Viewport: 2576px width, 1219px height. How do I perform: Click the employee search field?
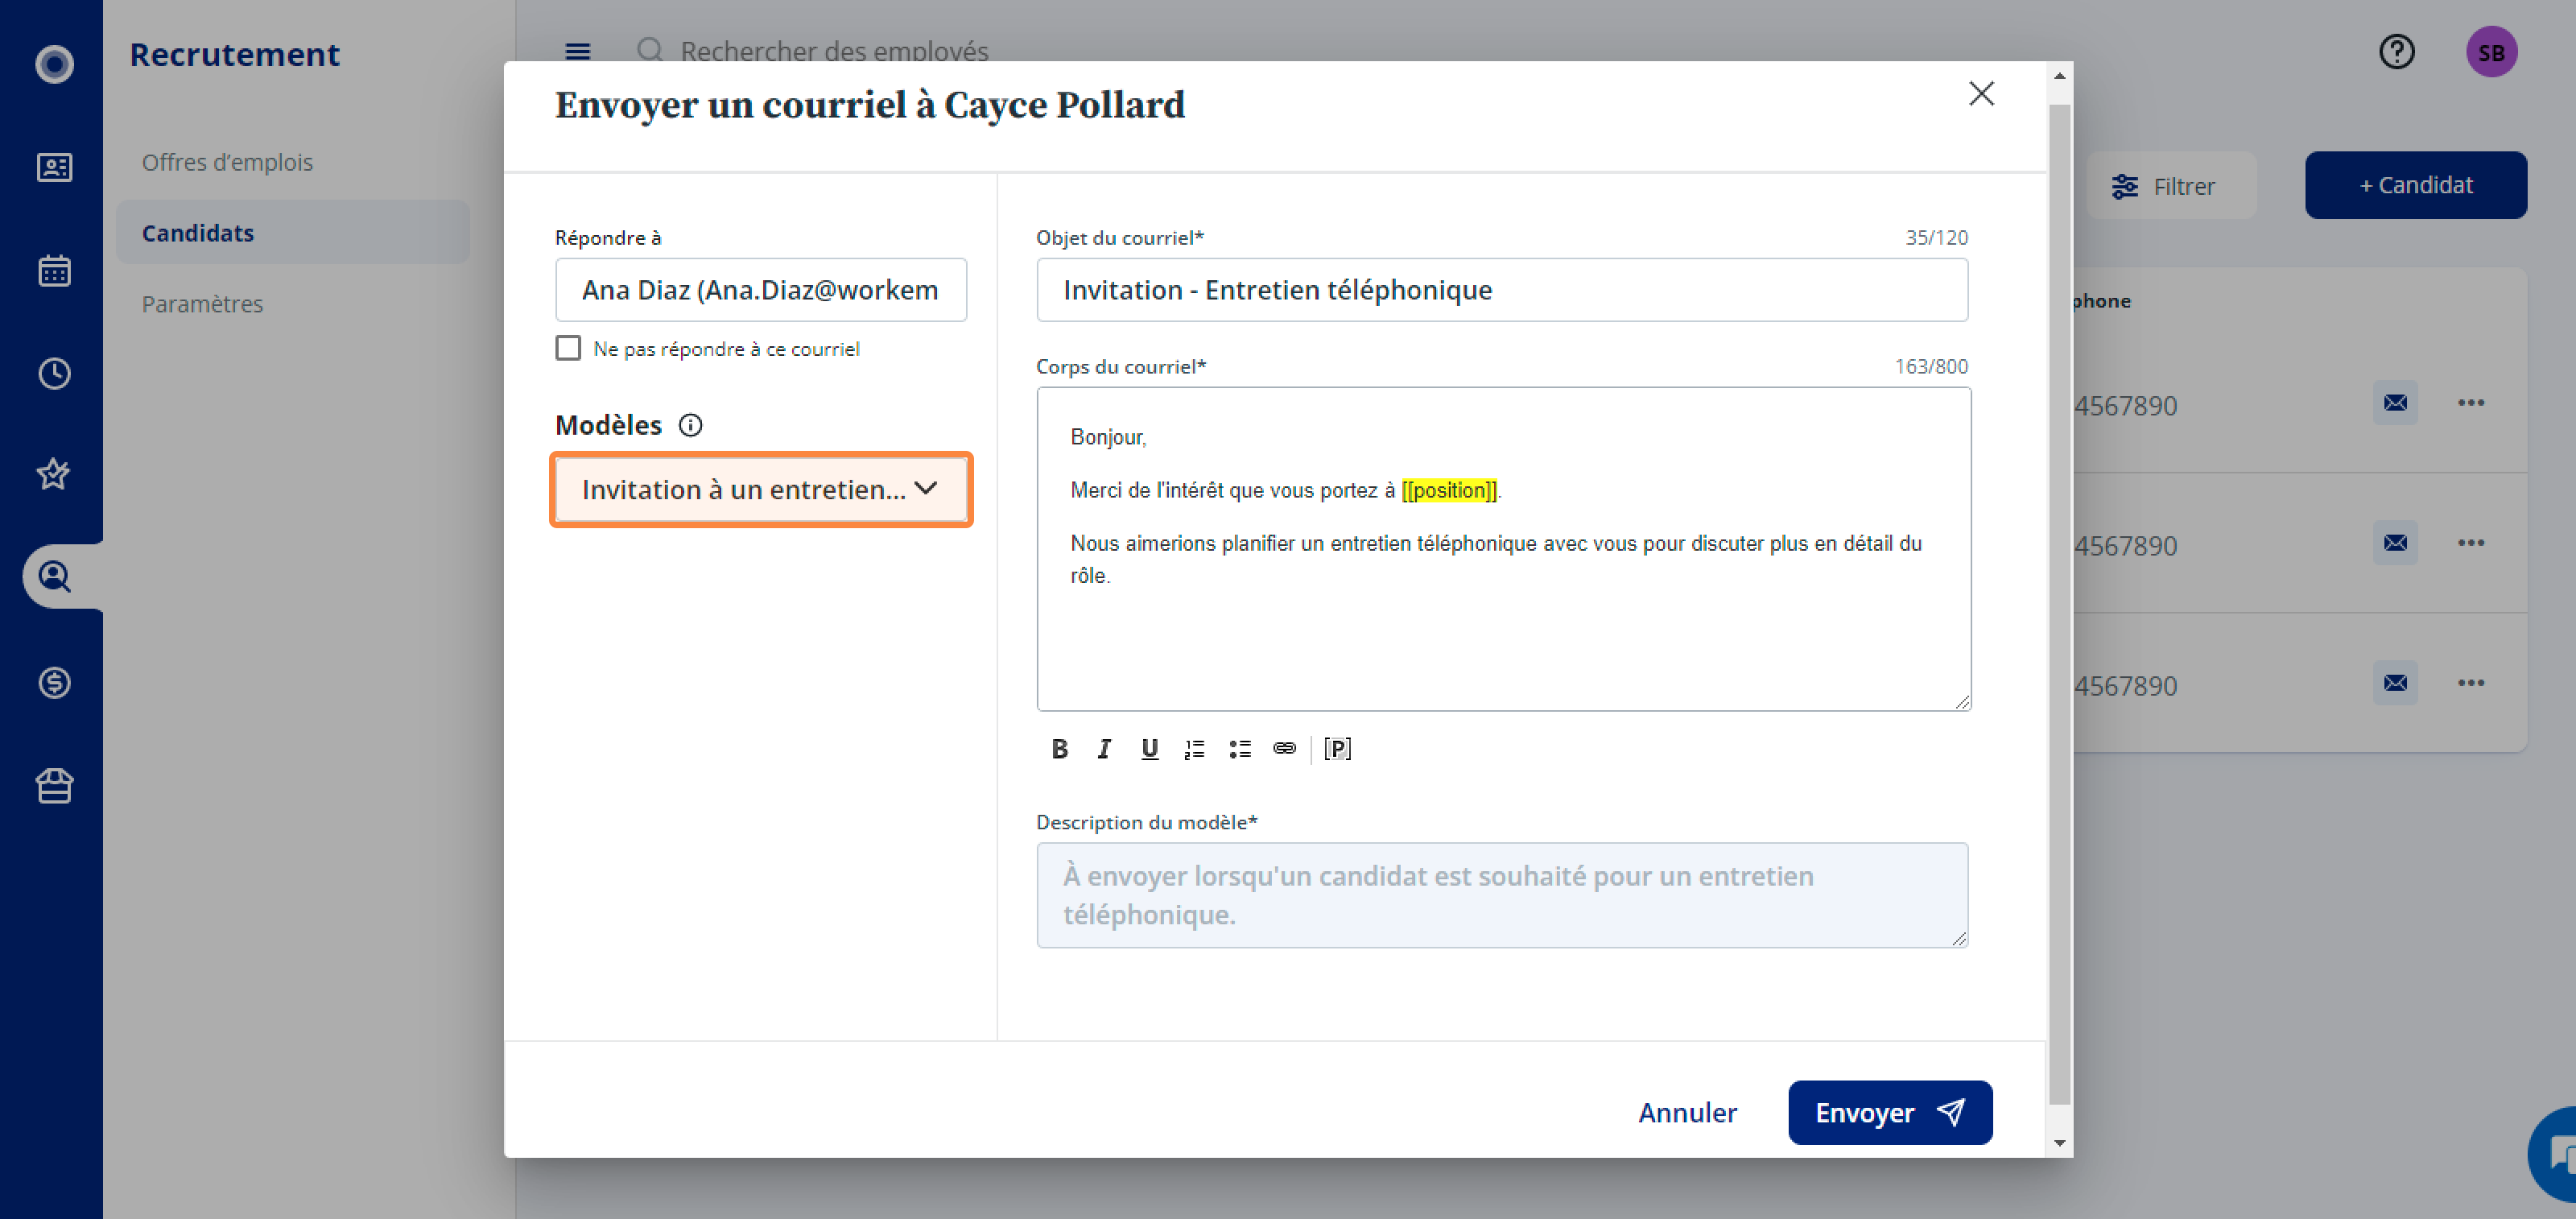[x=834, y=51]
